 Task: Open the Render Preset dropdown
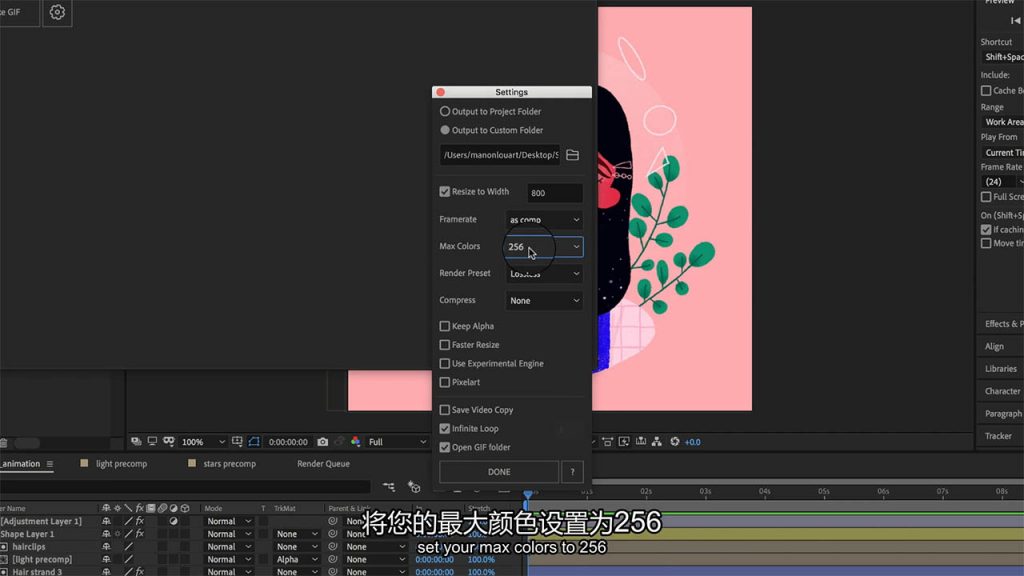[544, 274]
